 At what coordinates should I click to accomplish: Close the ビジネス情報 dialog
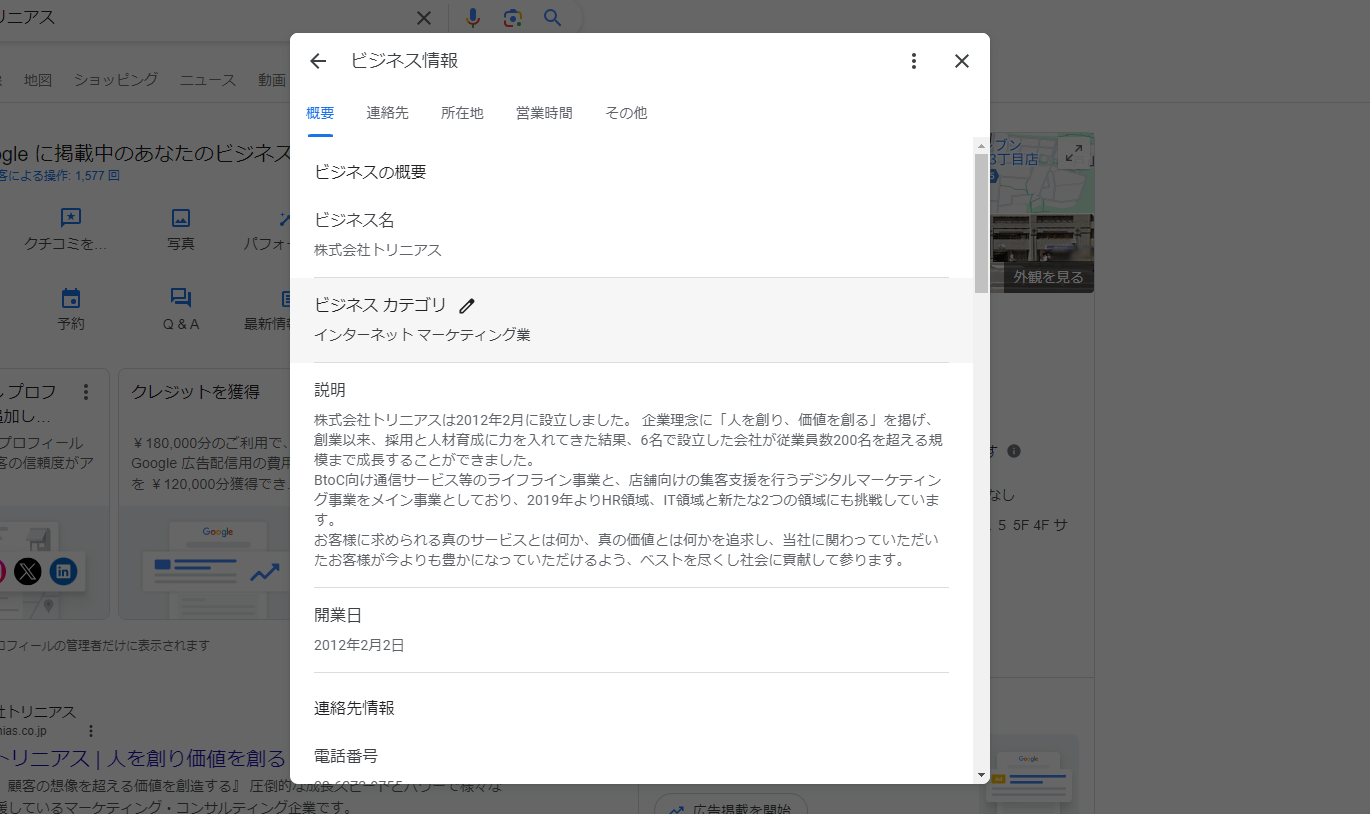coord(962,61)
